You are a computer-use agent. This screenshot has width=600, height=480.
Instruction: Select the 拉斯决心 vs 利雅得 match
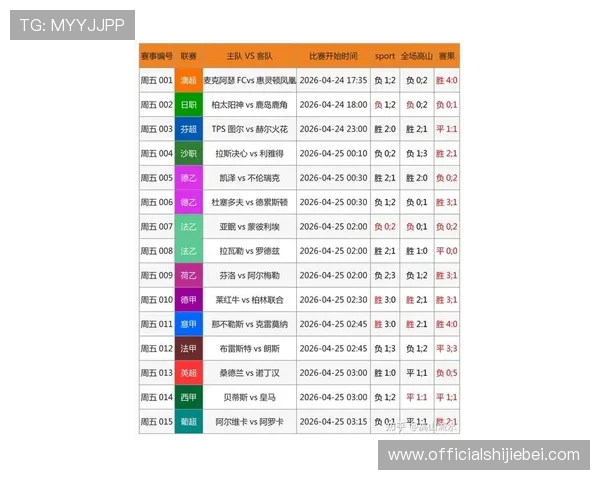[249, 153]
